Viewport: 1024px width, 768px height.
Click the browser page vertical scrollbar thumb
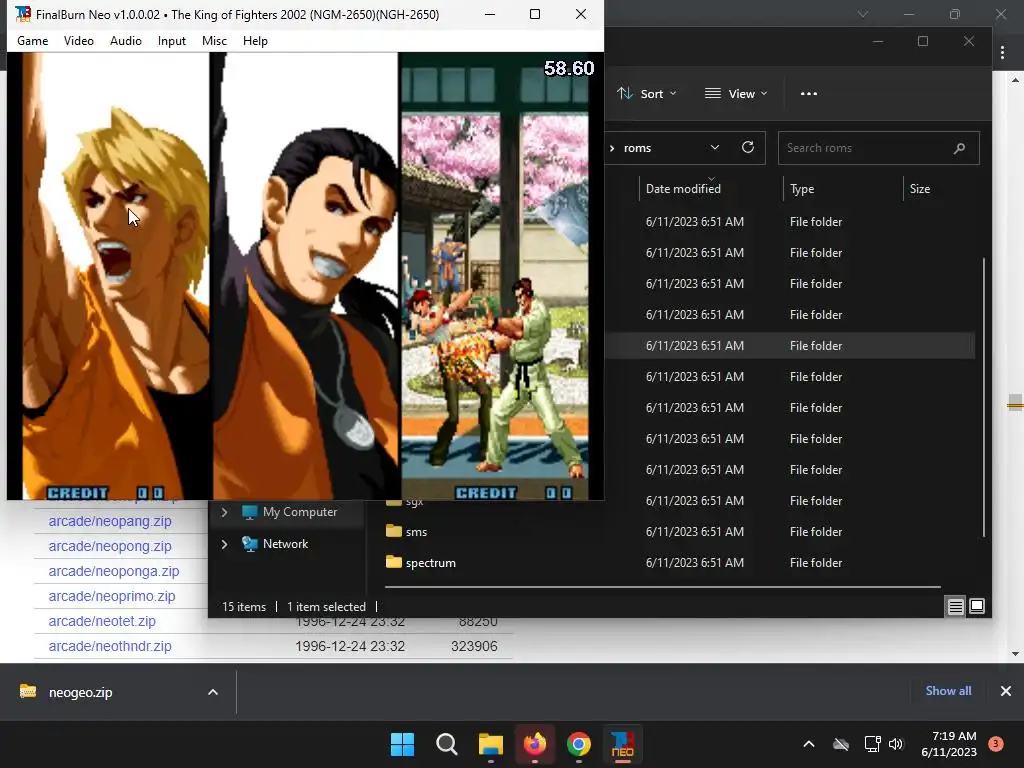[x=1015, y=403]
